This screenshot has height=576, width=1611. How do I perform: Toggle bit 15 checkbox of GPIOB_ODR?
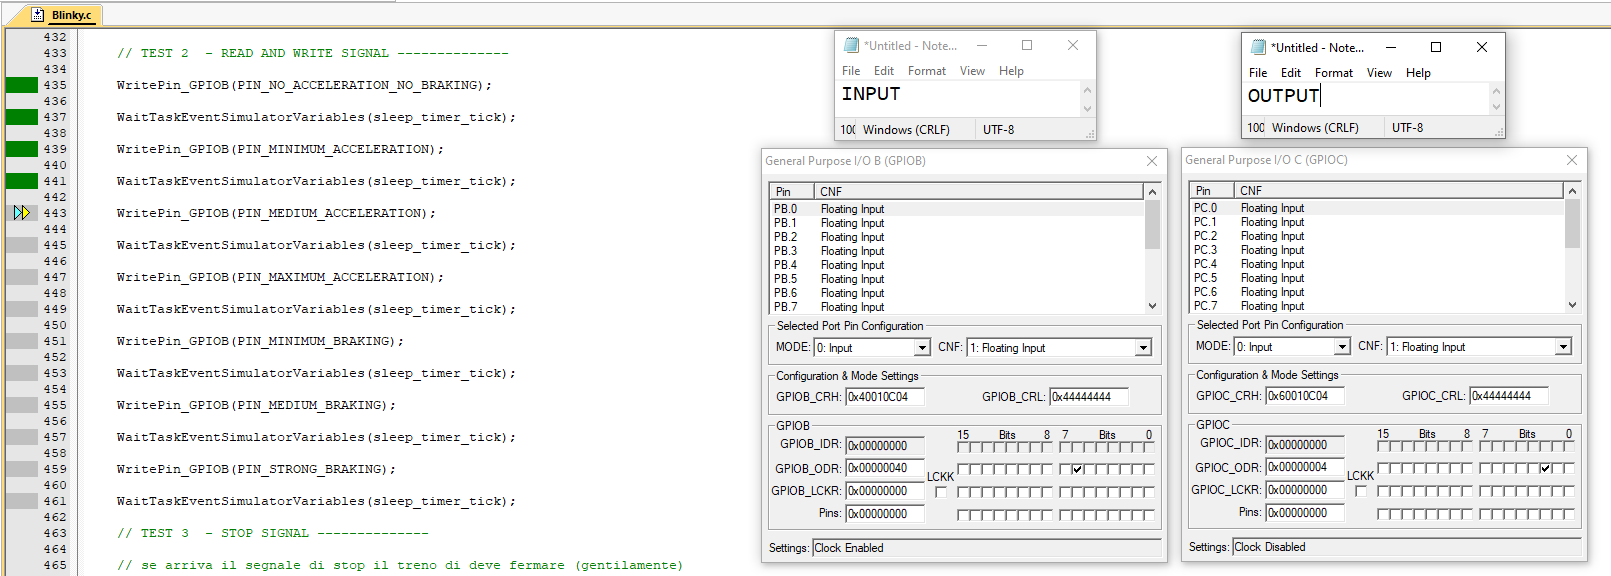963,469
